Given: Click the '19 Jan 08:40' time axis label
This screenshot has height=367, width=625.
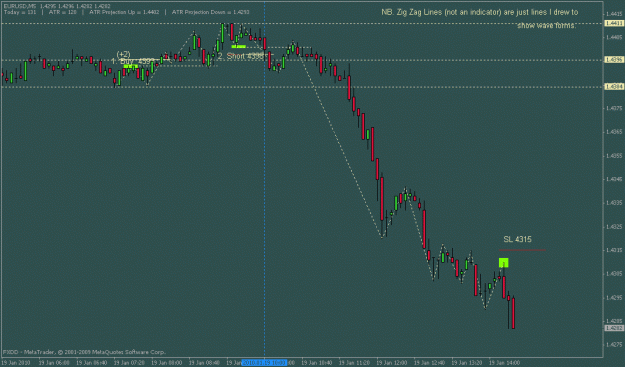Looking at the screenshot, I should (x=204, y=363).
